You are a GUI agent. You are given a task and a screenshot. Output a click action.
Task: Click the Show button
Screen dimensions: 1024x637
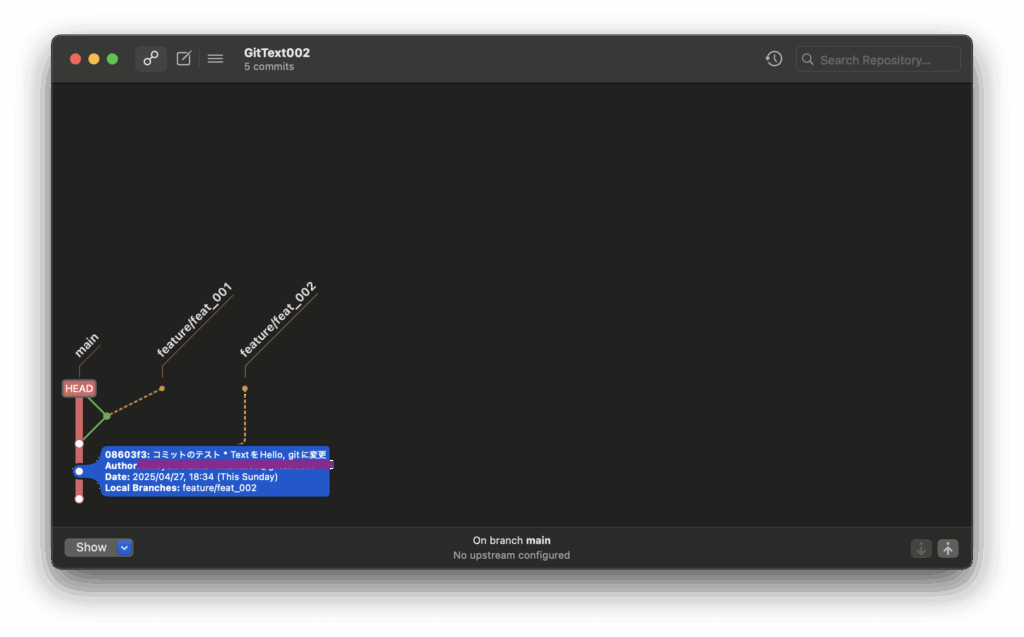[x=91, y=547]
